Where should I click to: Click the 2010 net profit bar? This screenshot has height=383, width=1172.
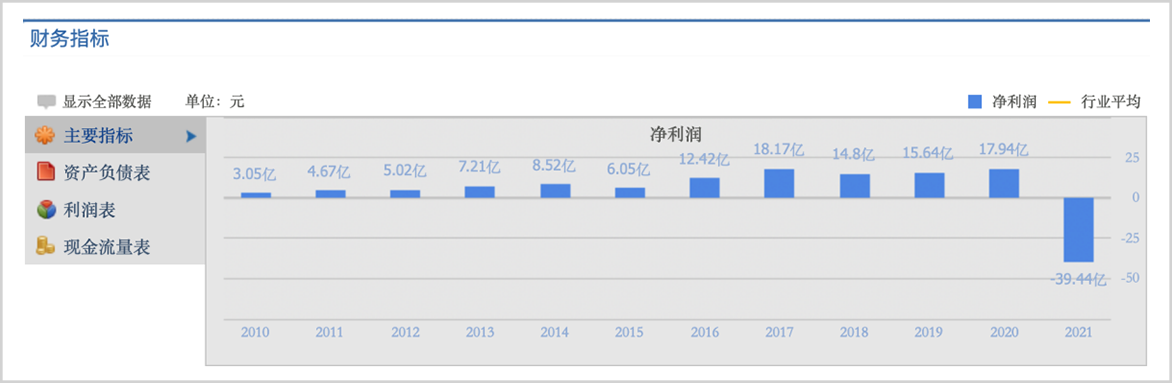256,195
